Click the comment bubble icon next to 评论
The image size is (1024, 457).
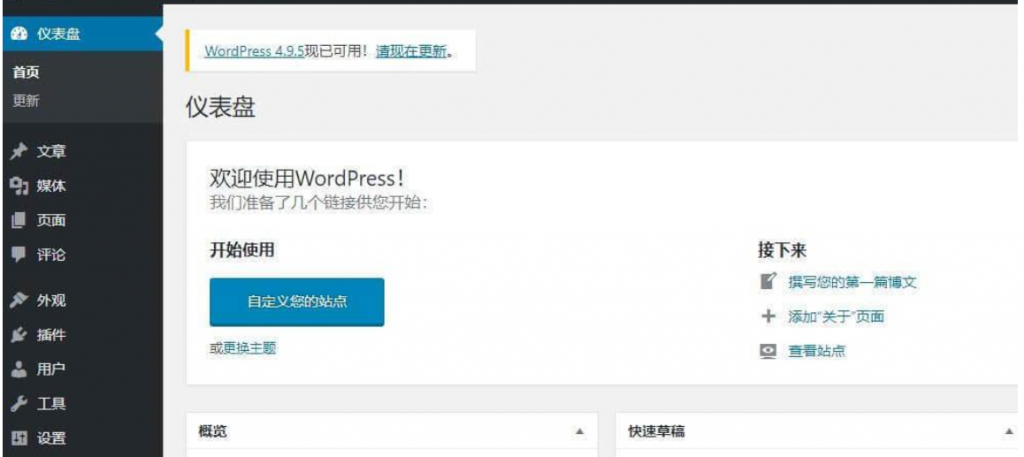19,254
